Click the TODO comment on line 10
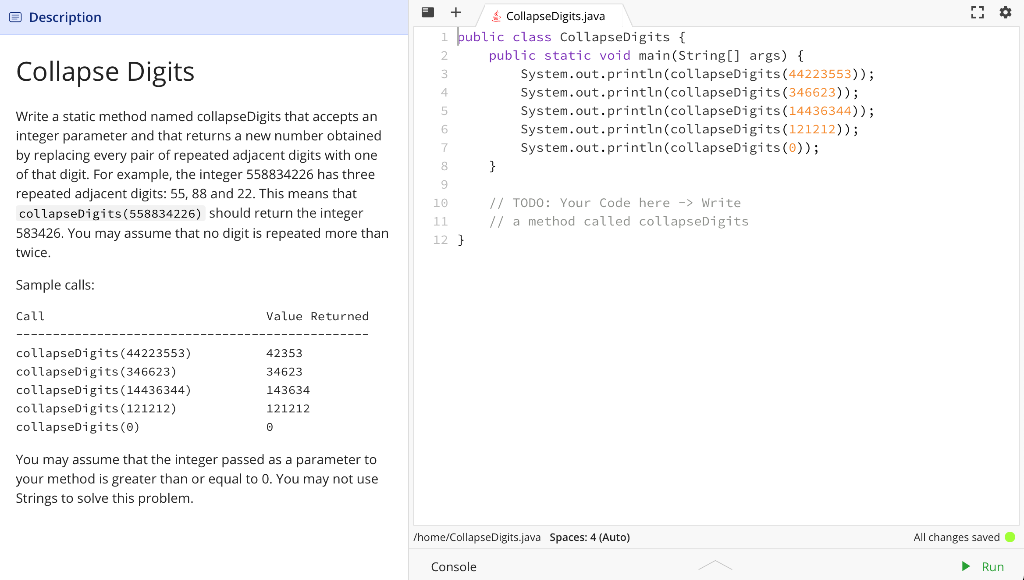 pos(615,202)
